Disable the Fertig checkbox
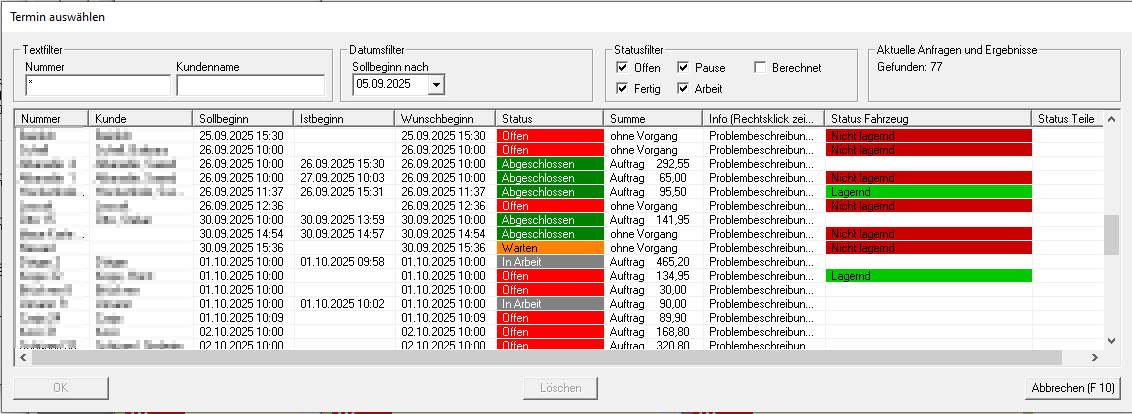This screenshot has height=414, width=1132. click(x=623, y=89)
